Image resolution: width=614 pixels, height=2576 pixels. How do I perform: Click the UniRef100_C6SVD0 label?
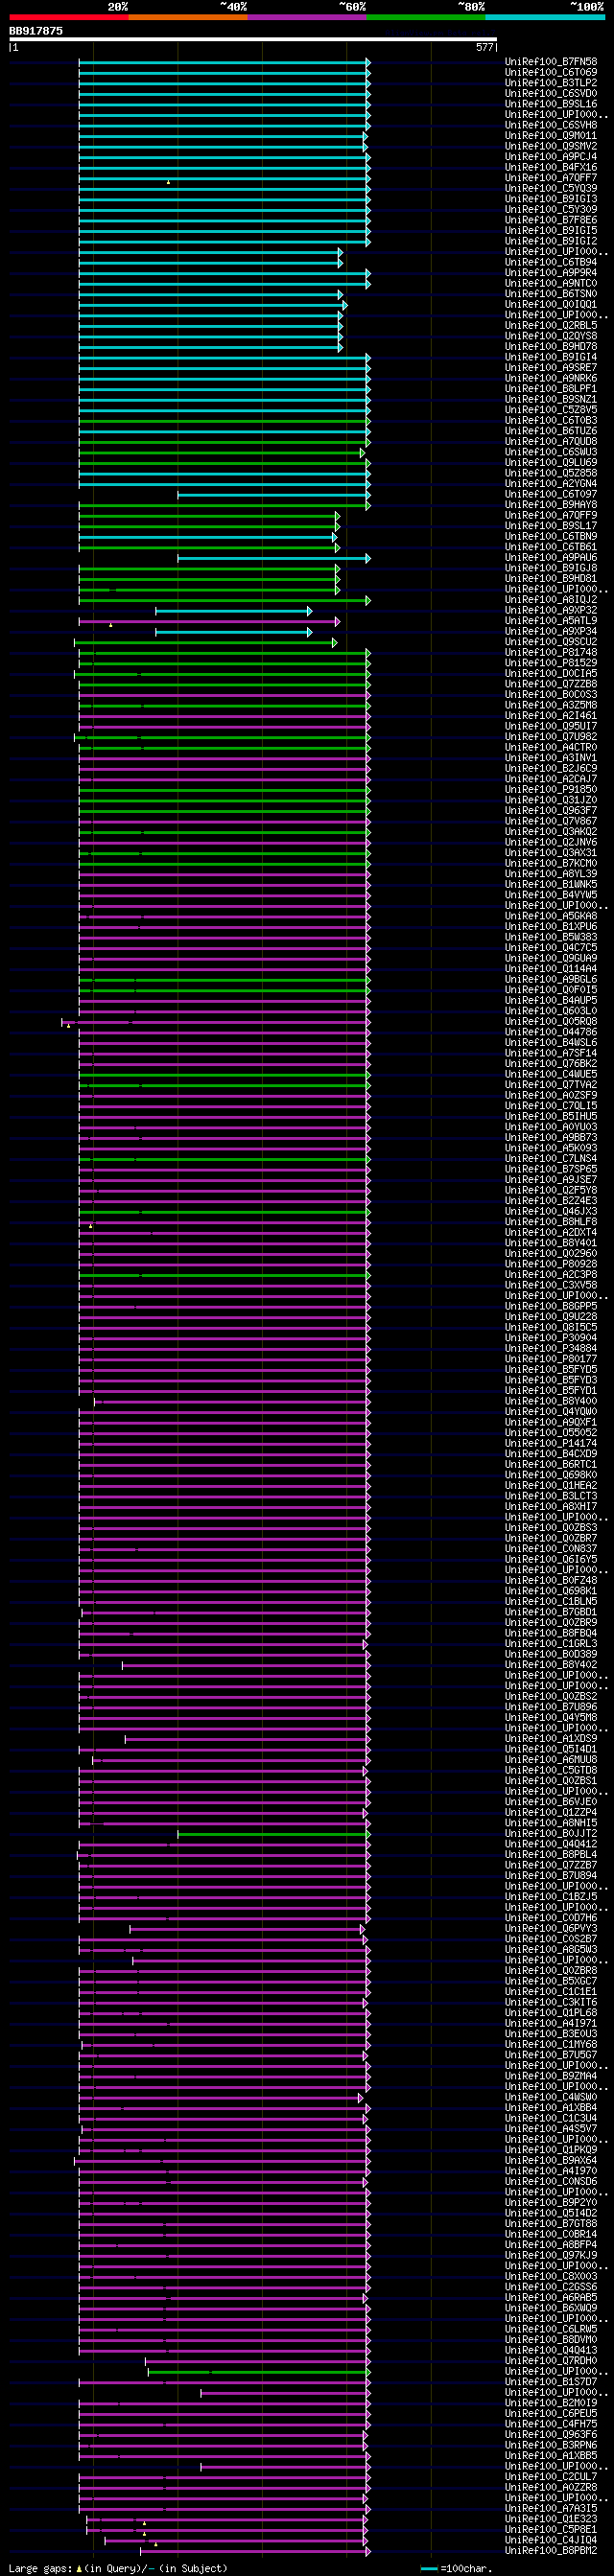click(551, 93)
